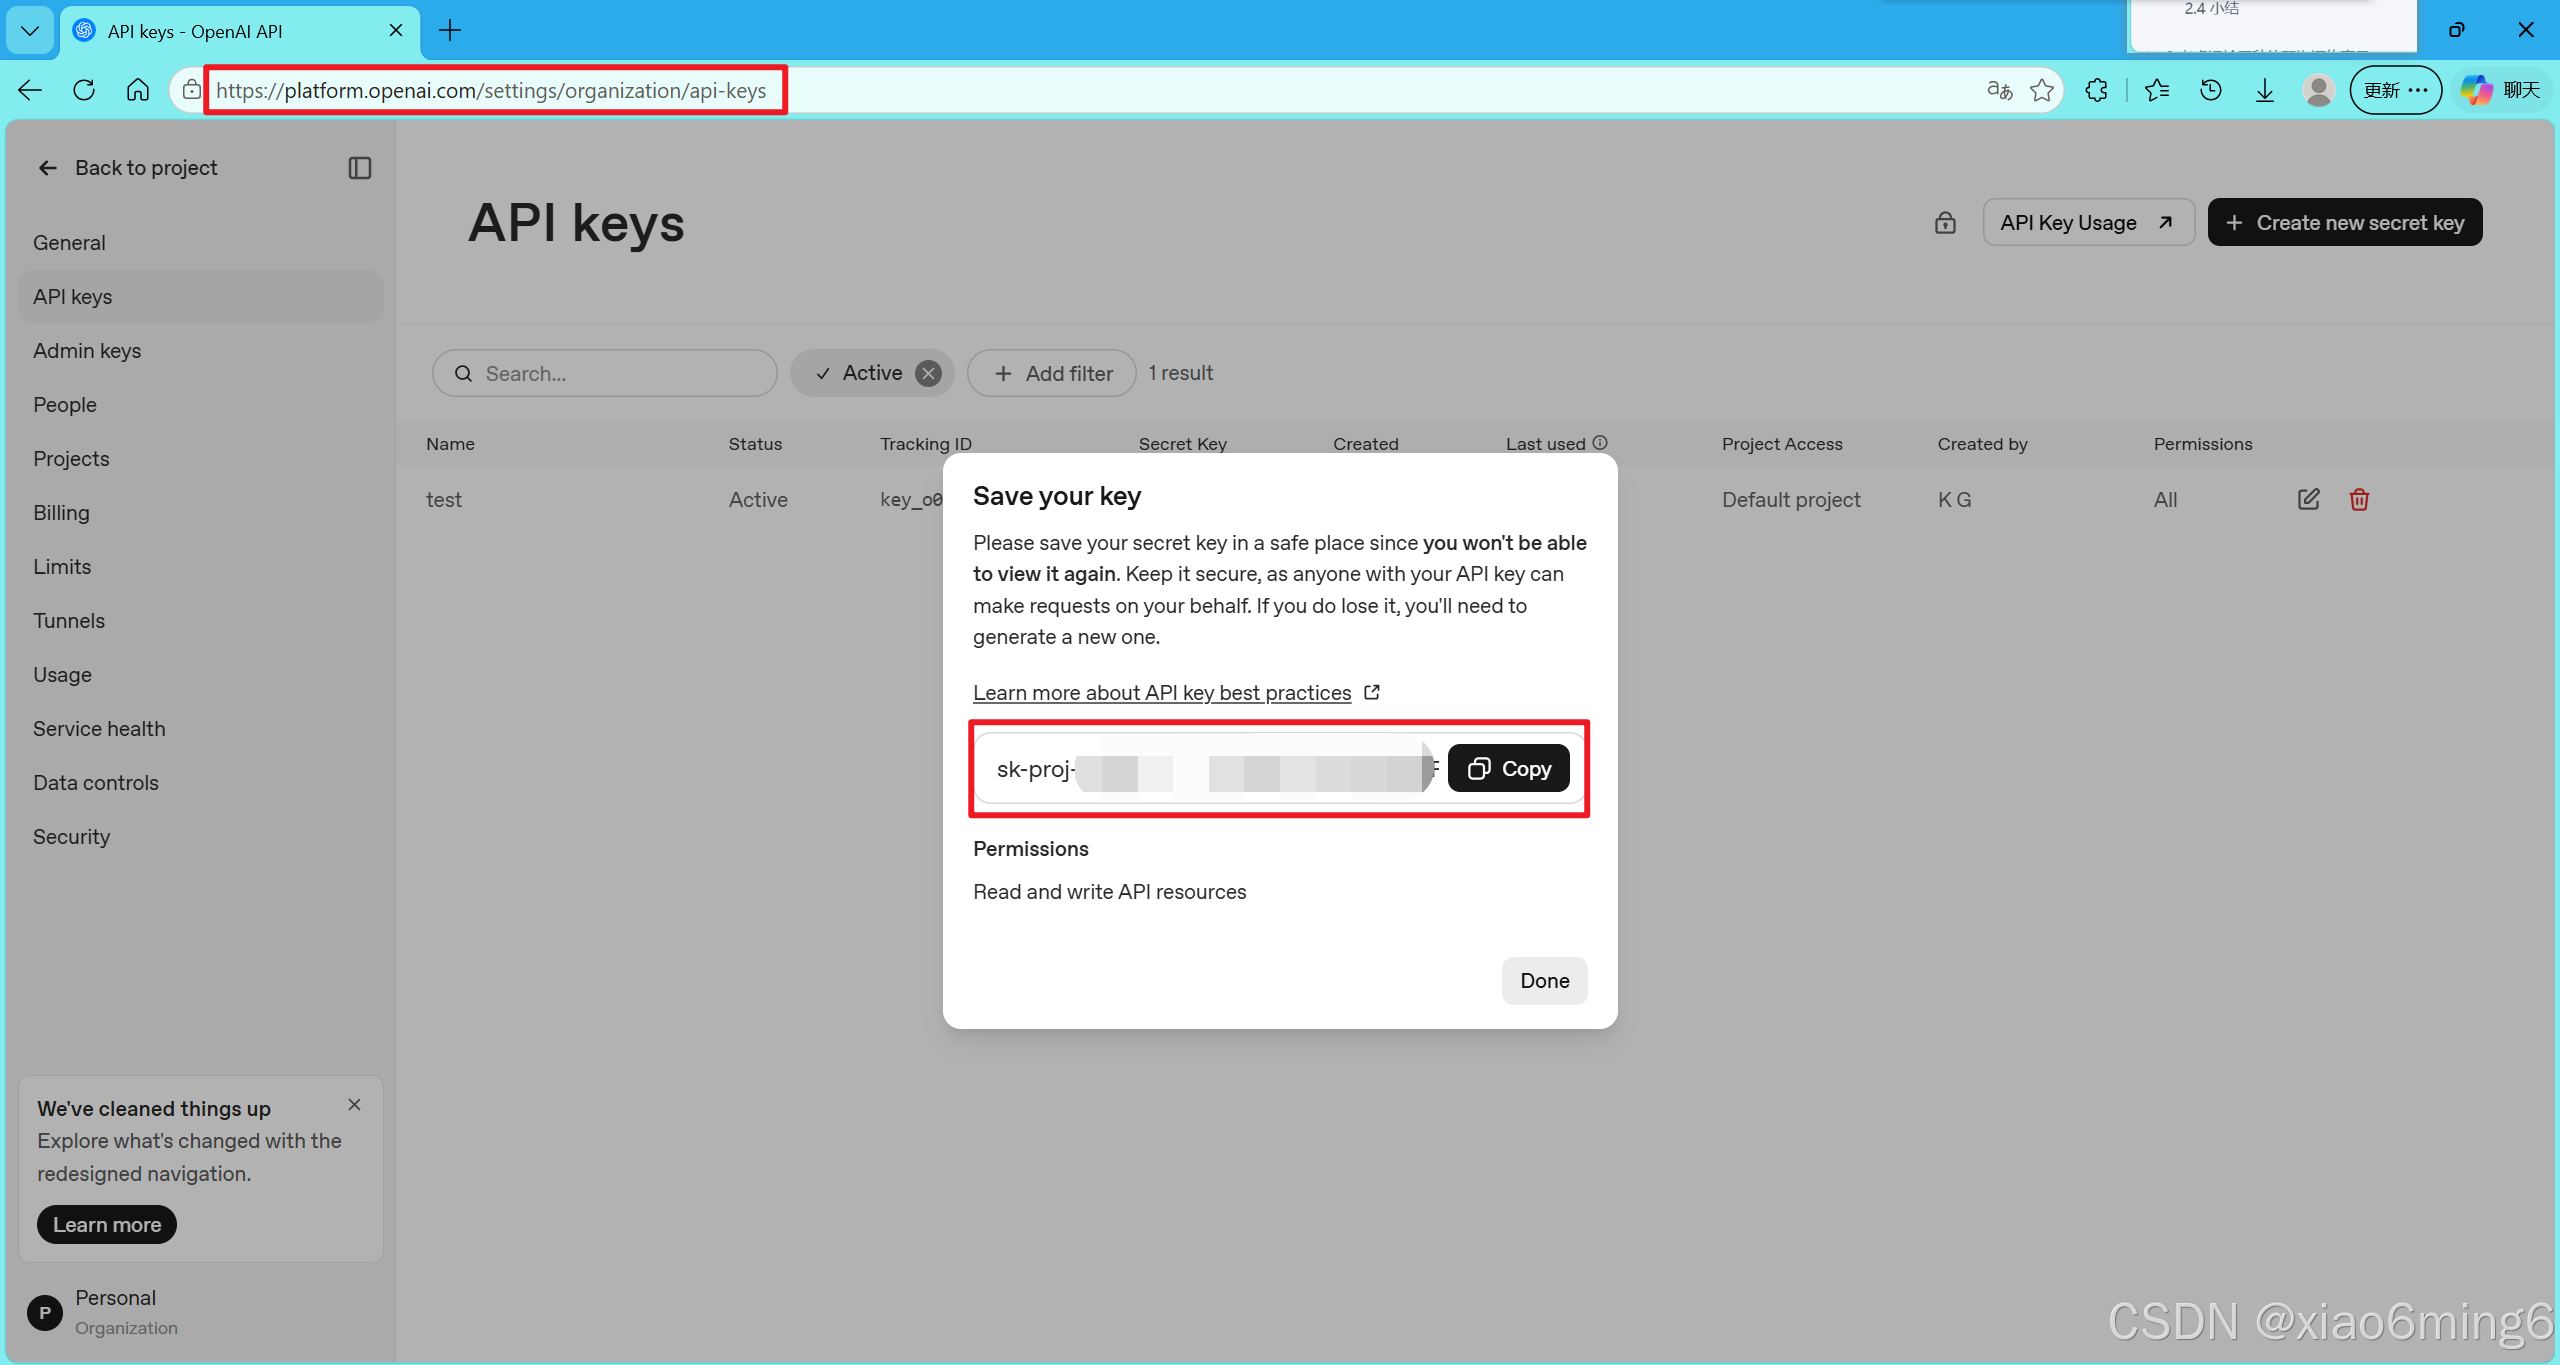Open browser extensions puzzle icon
The image size is (2560, 1365).
click(2097, 90)
